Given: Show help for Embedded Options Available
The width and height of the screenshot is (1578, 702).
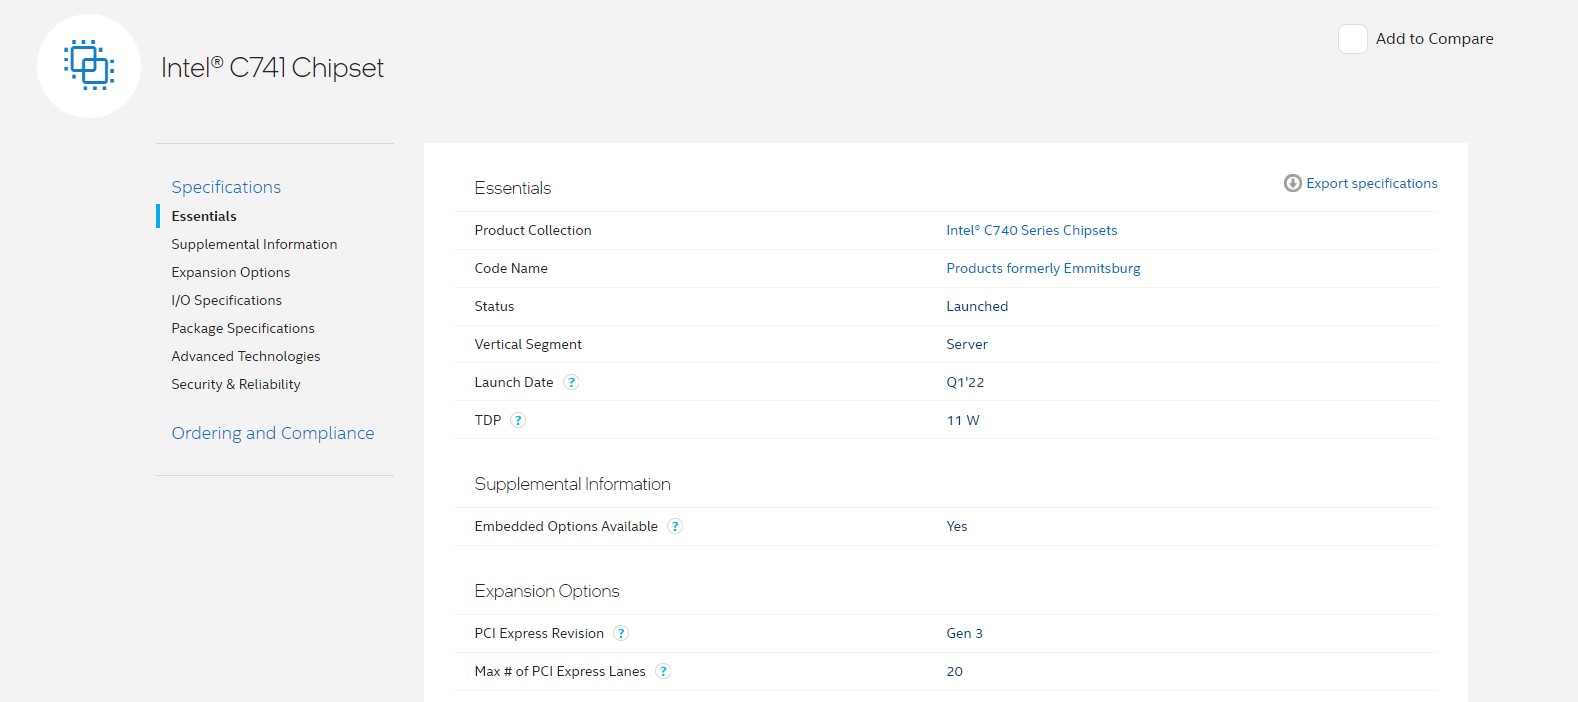Looking at the screenshot, I should pos(675,526).
